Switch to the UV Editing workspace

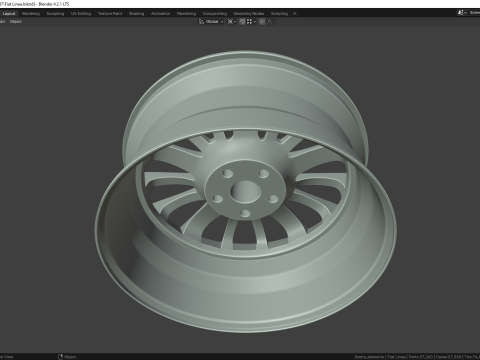click(81, 14)
